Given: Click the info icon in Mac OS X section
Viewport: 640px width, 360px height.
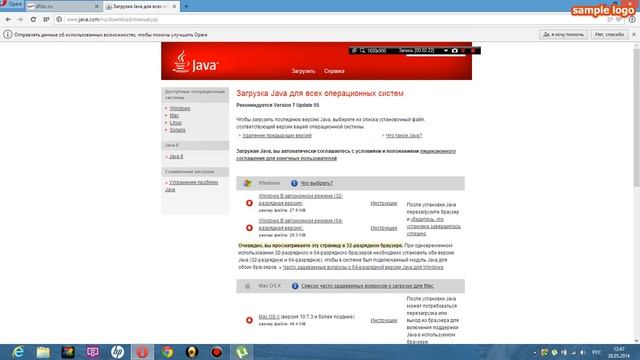Looking at the screenshot, I should 295,286.
